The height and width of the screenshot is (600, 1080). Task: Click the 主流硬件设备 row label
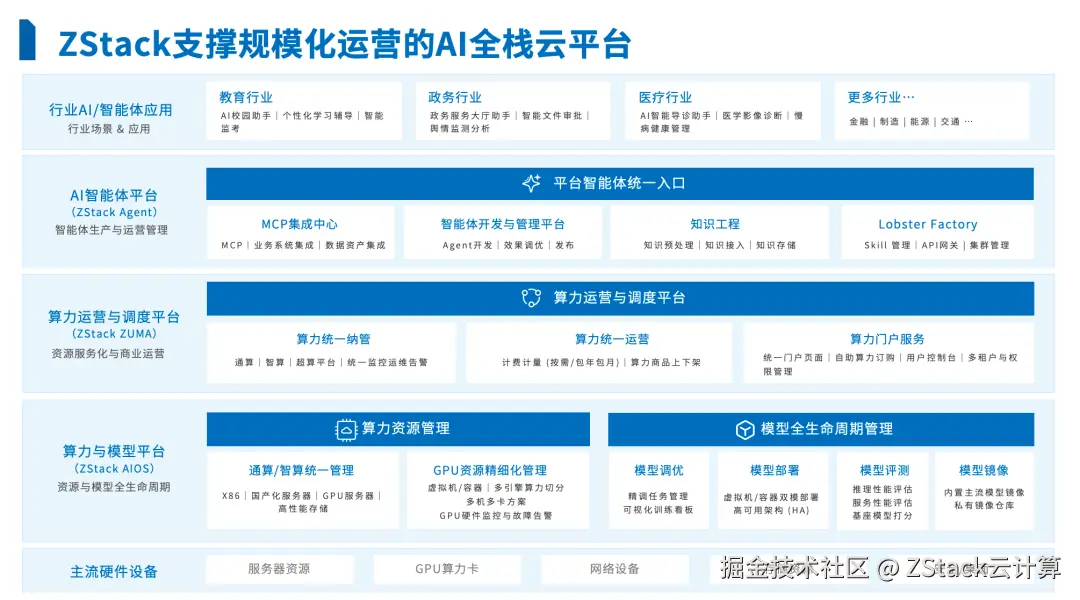pos(114,572)
